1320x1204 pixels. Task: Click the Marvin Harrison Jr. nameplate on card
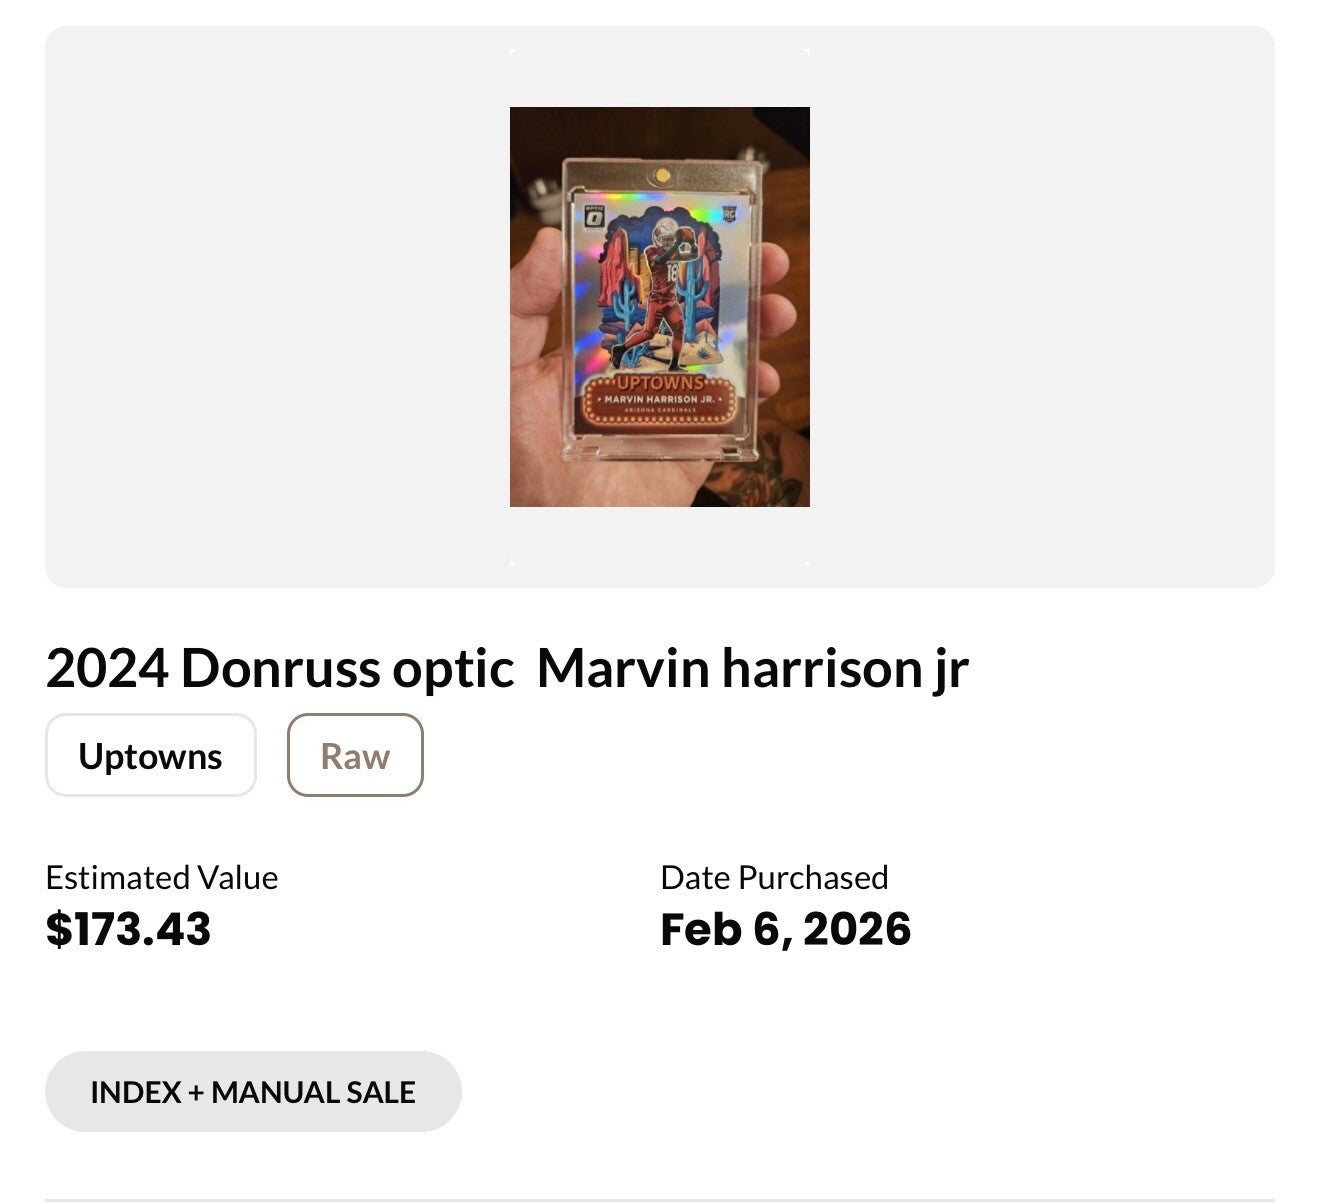(660, 399)
